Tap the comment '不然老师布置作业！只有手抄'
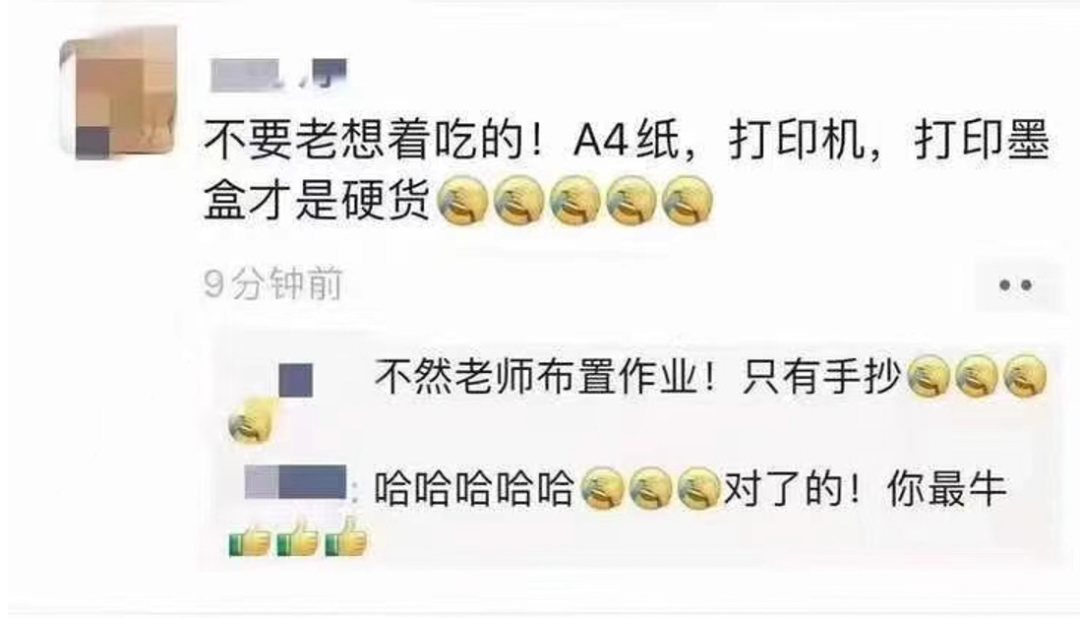 638,377
